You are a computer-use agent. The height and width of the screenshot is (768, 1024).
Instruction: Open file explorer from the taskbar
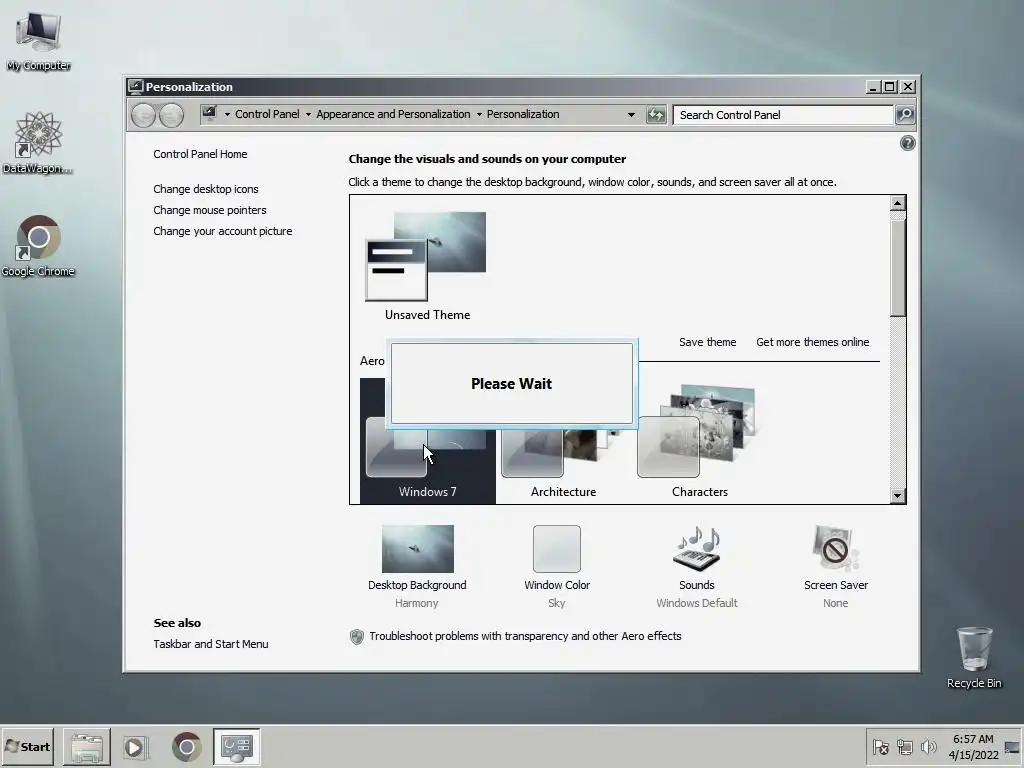pyautogui.click(x=87, y=747)
